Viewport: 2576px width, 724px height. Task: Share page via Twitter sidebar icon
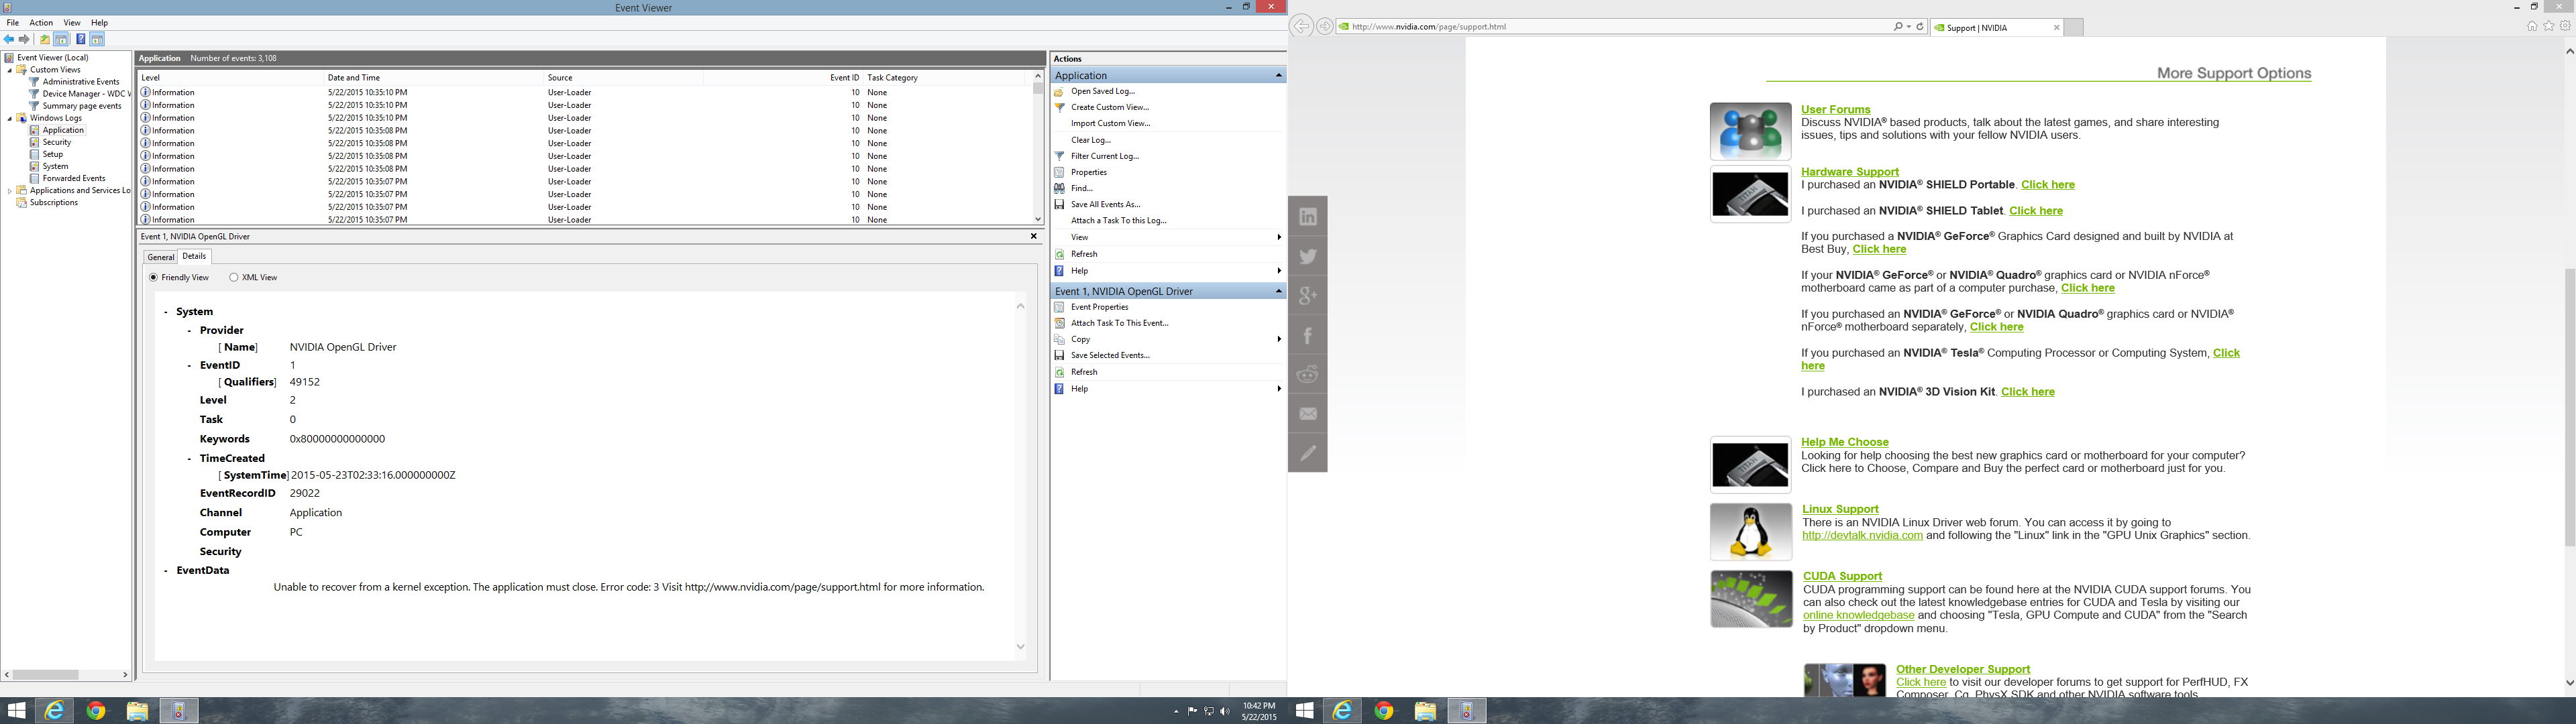click(x=1308, y=256)
